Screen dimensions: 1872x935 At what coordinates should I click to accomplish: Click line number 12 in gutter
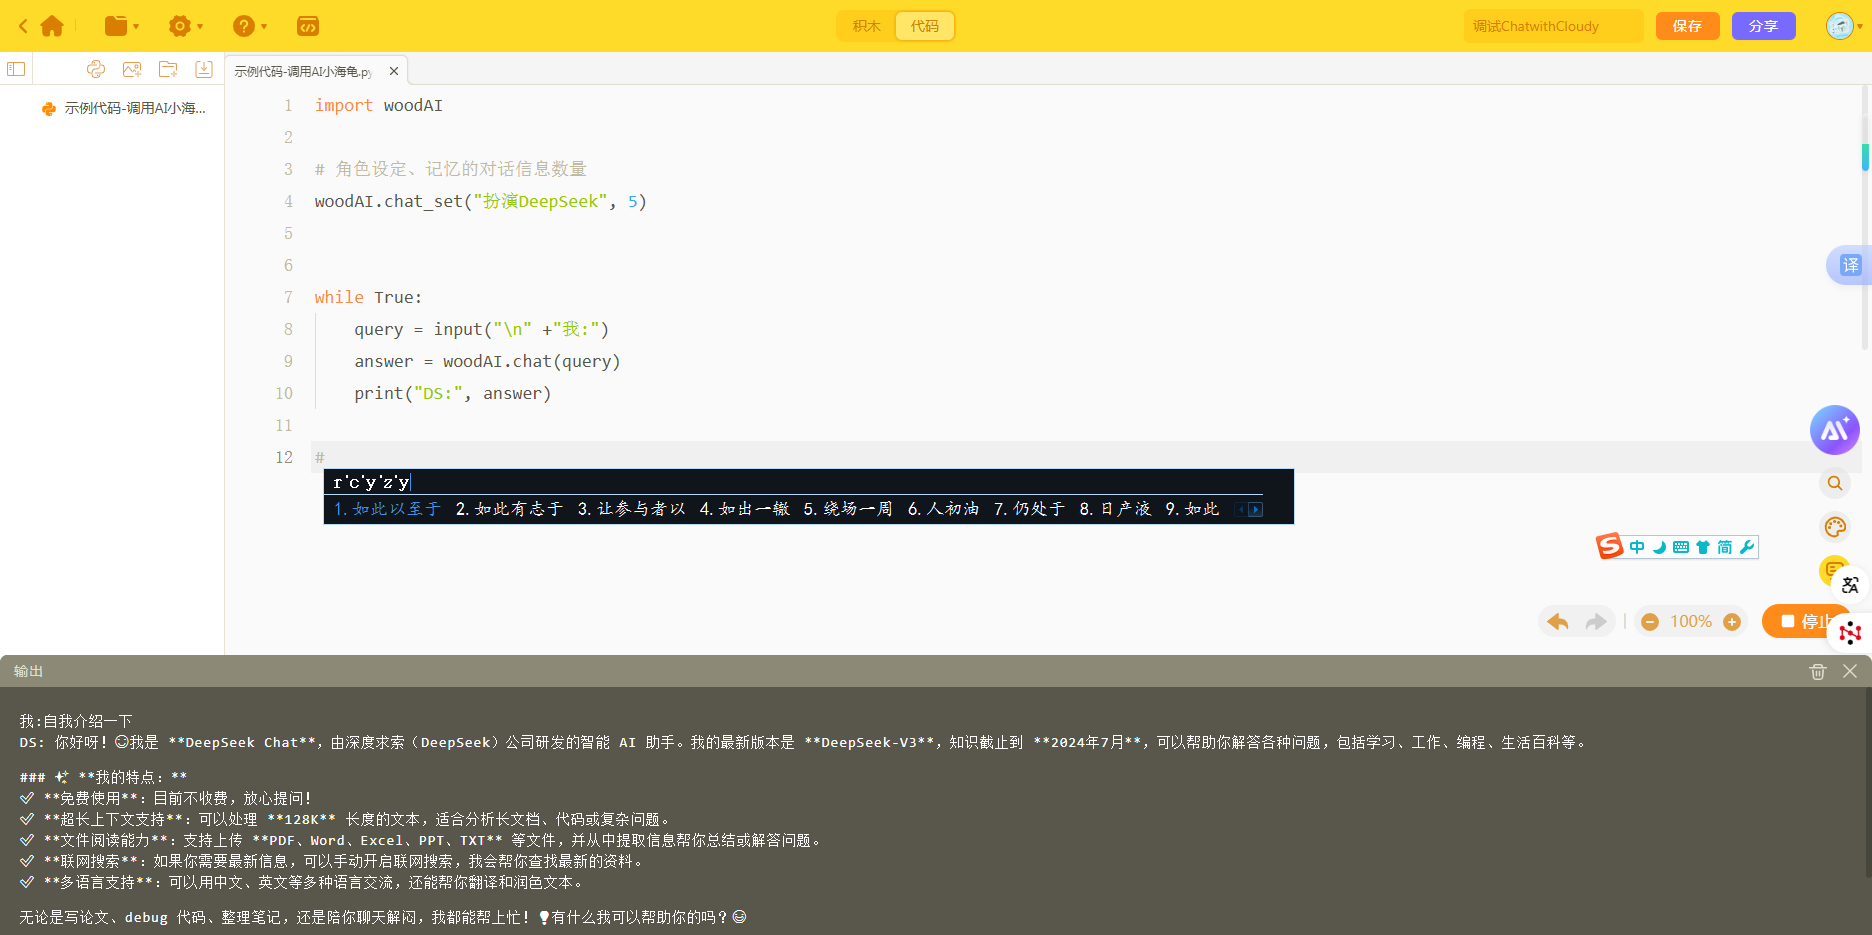pyautogui.click(x=284, y=457)
